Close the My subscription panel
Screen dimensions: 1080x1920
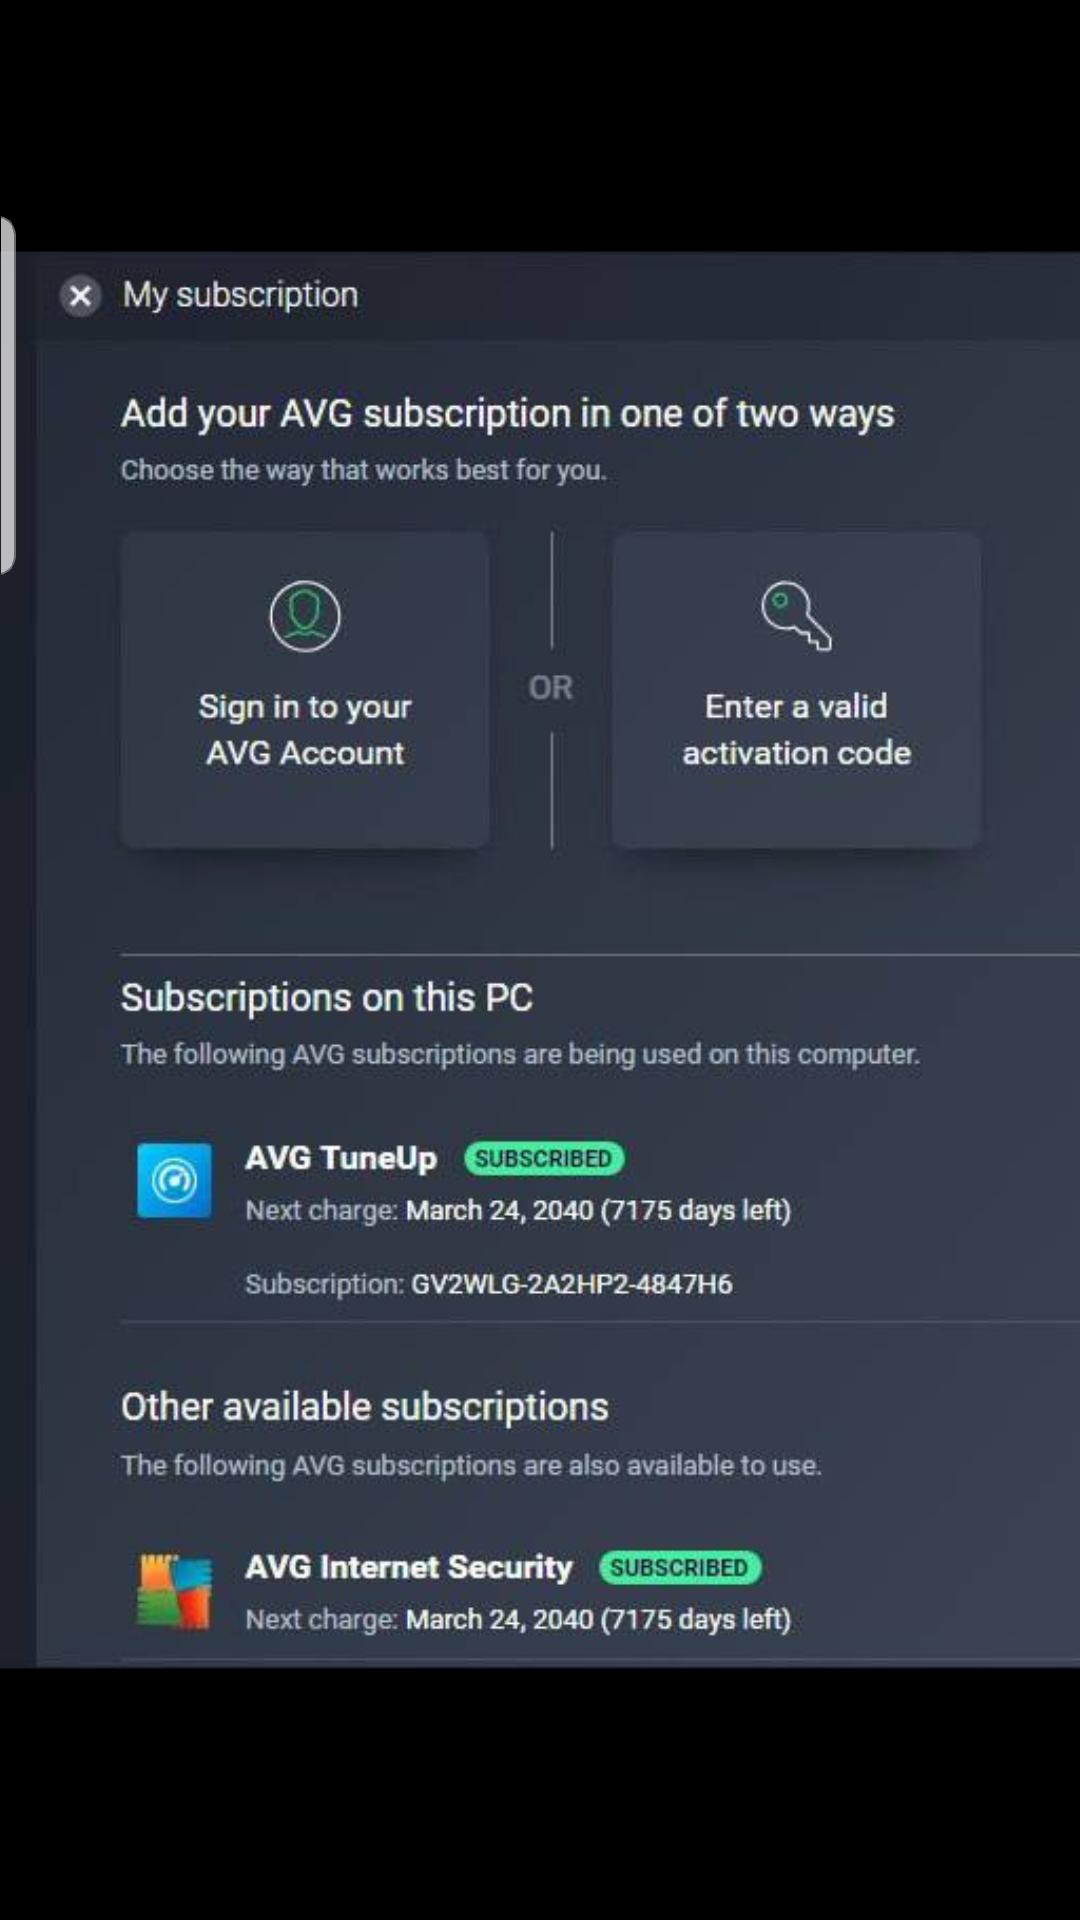(80, 296)
